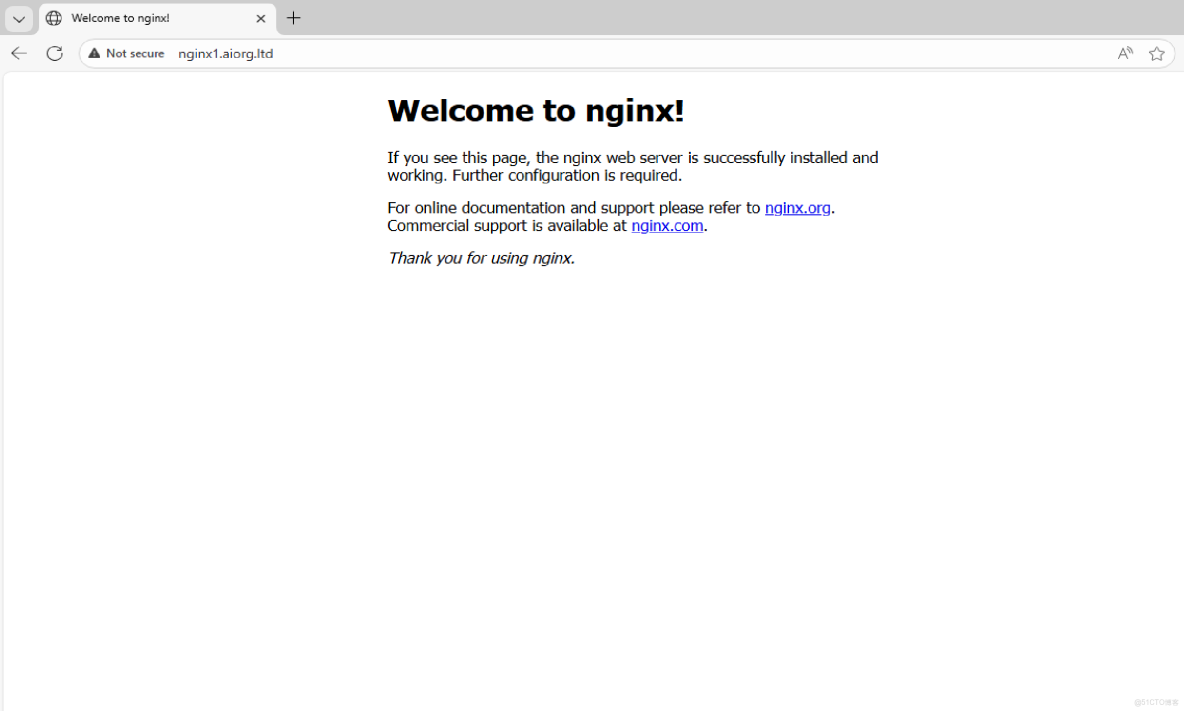Click the text Further configuration is required
The image size is (1184, 711).
coord(567,176)
